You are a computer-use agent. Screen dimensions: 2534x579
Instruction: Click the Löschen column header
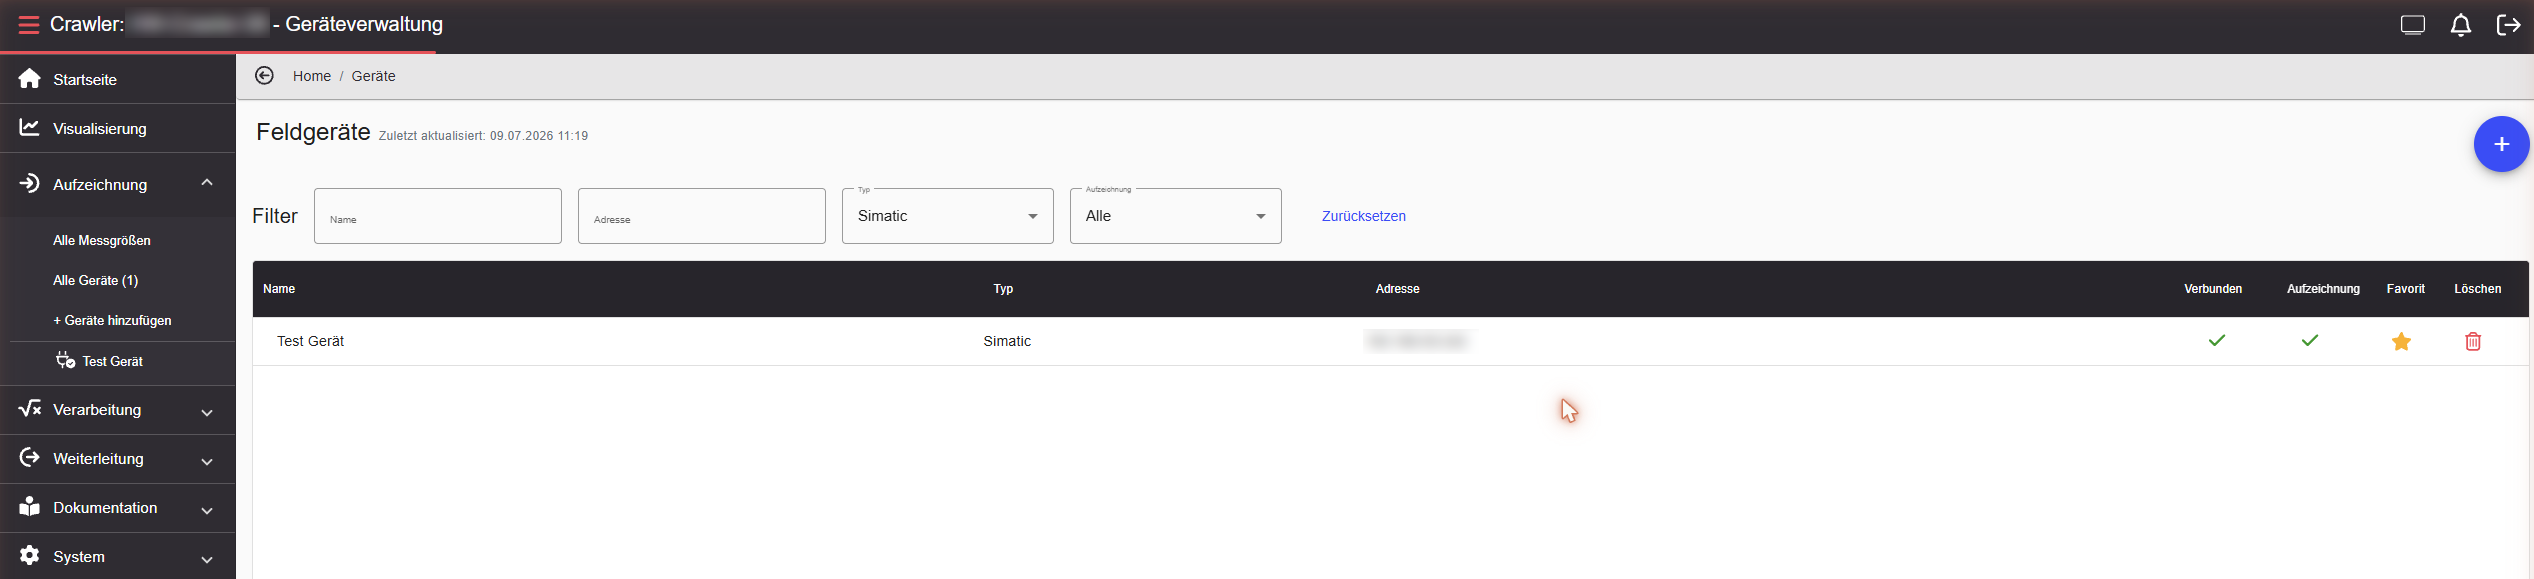tap(2477, 289)
